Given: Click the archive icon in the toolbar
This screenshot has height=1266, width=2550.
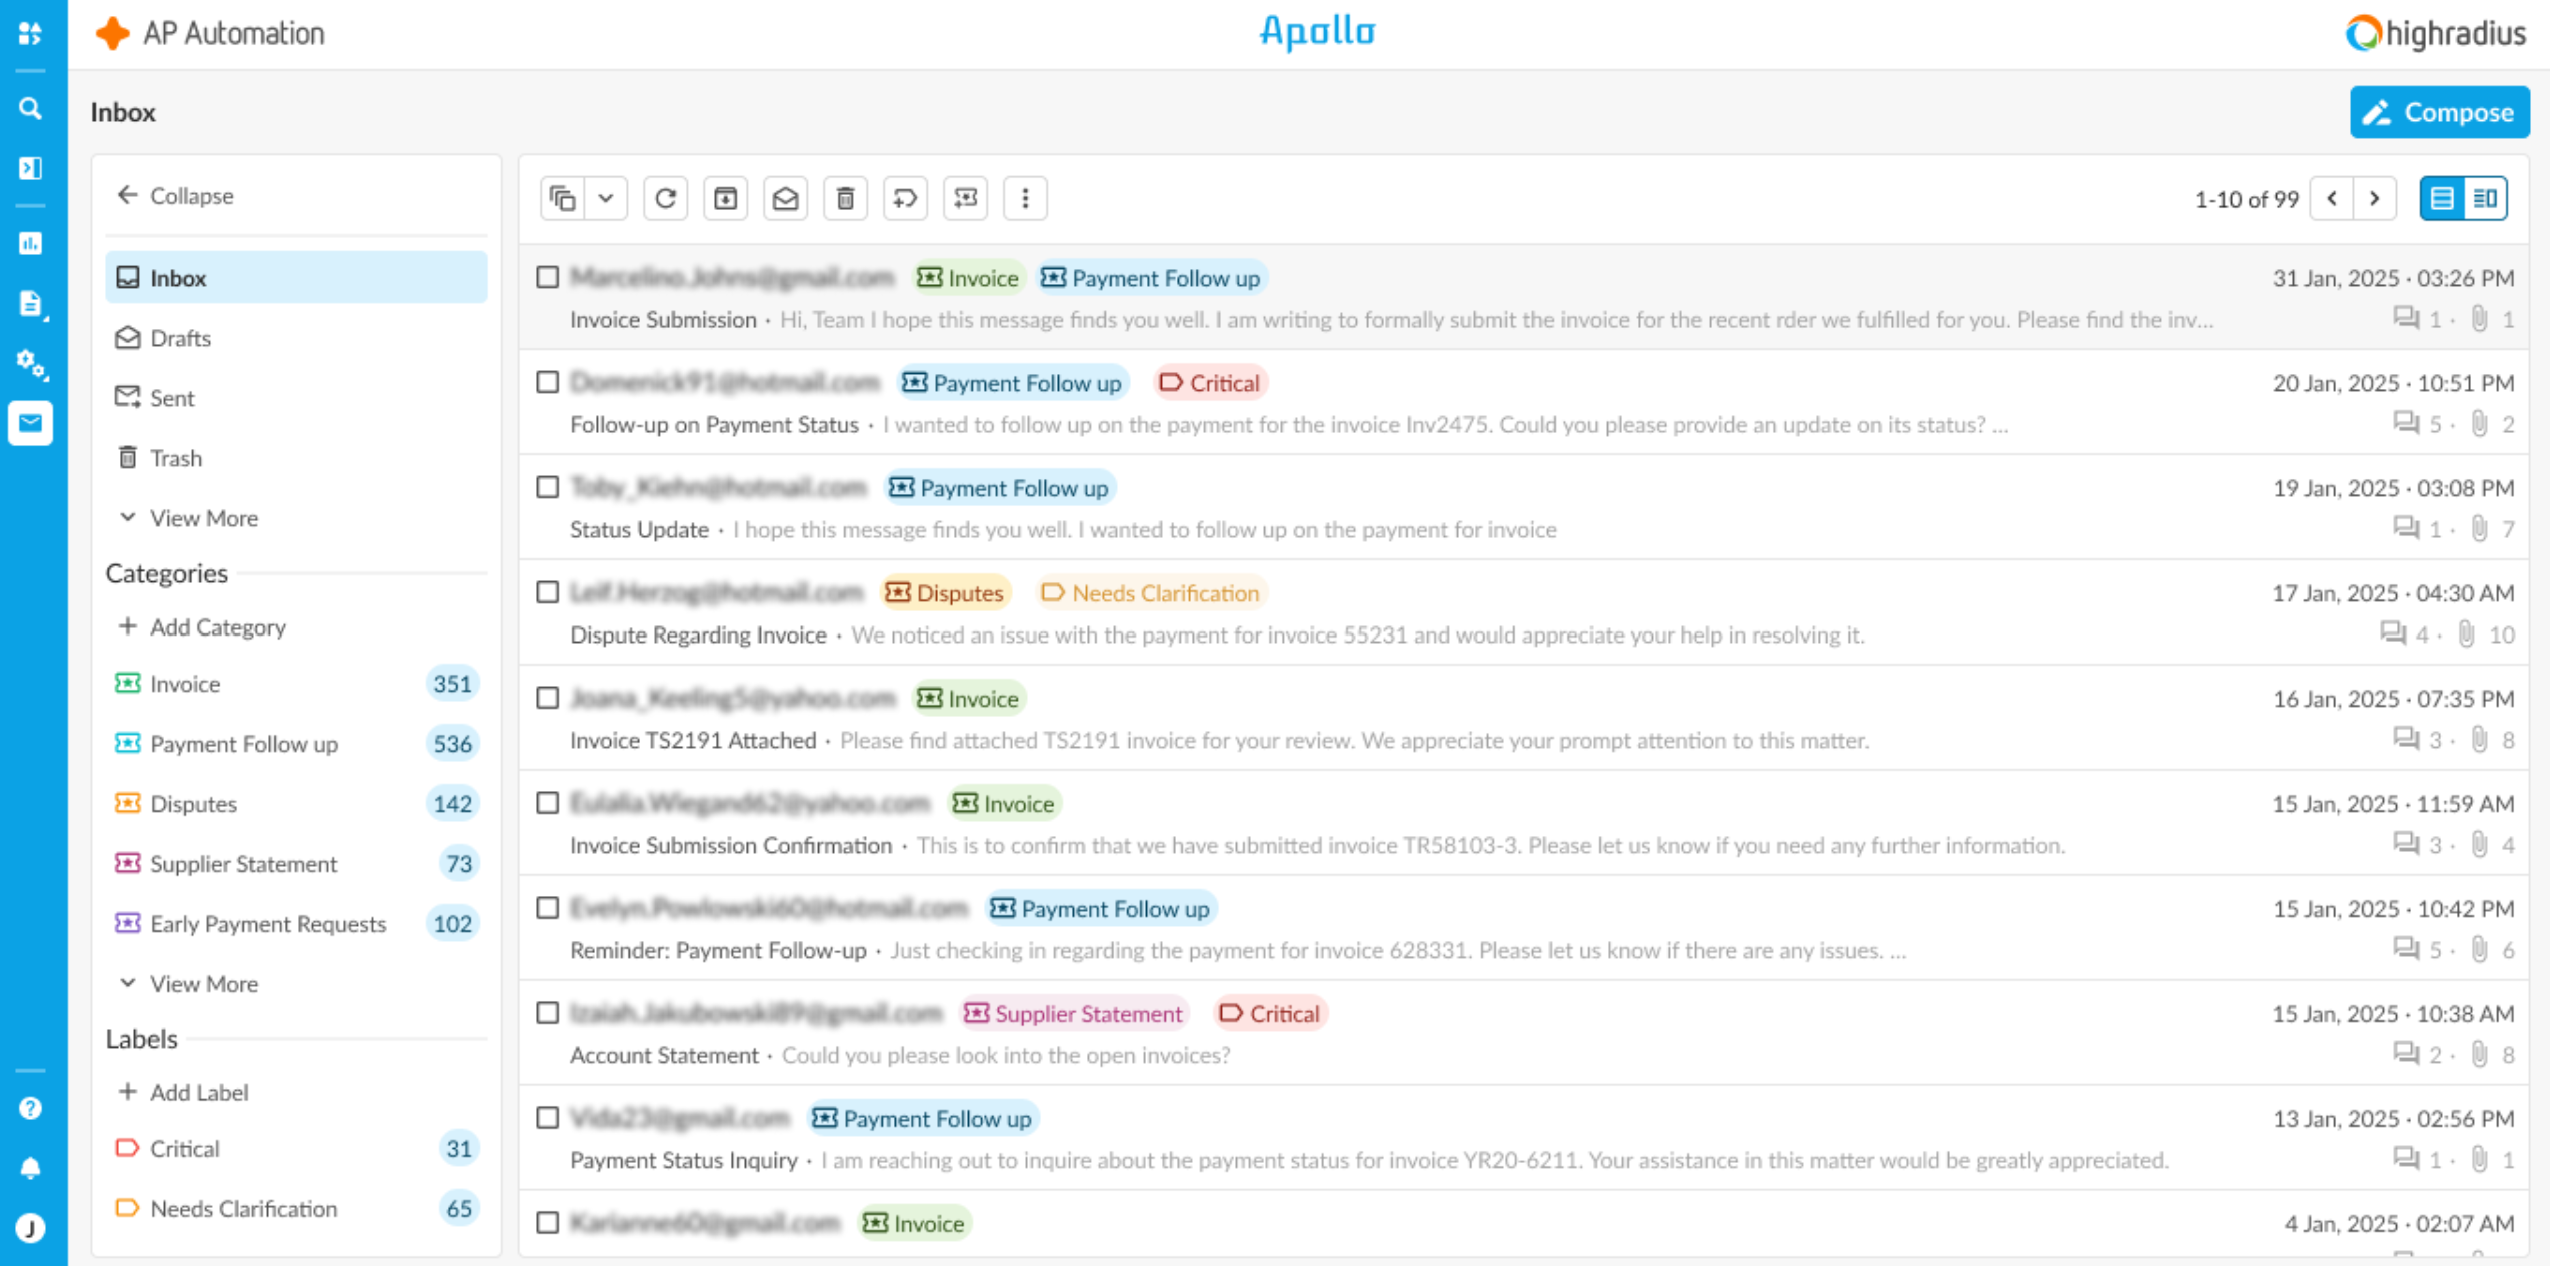Looking at the screenshot, I should (725, 198).
